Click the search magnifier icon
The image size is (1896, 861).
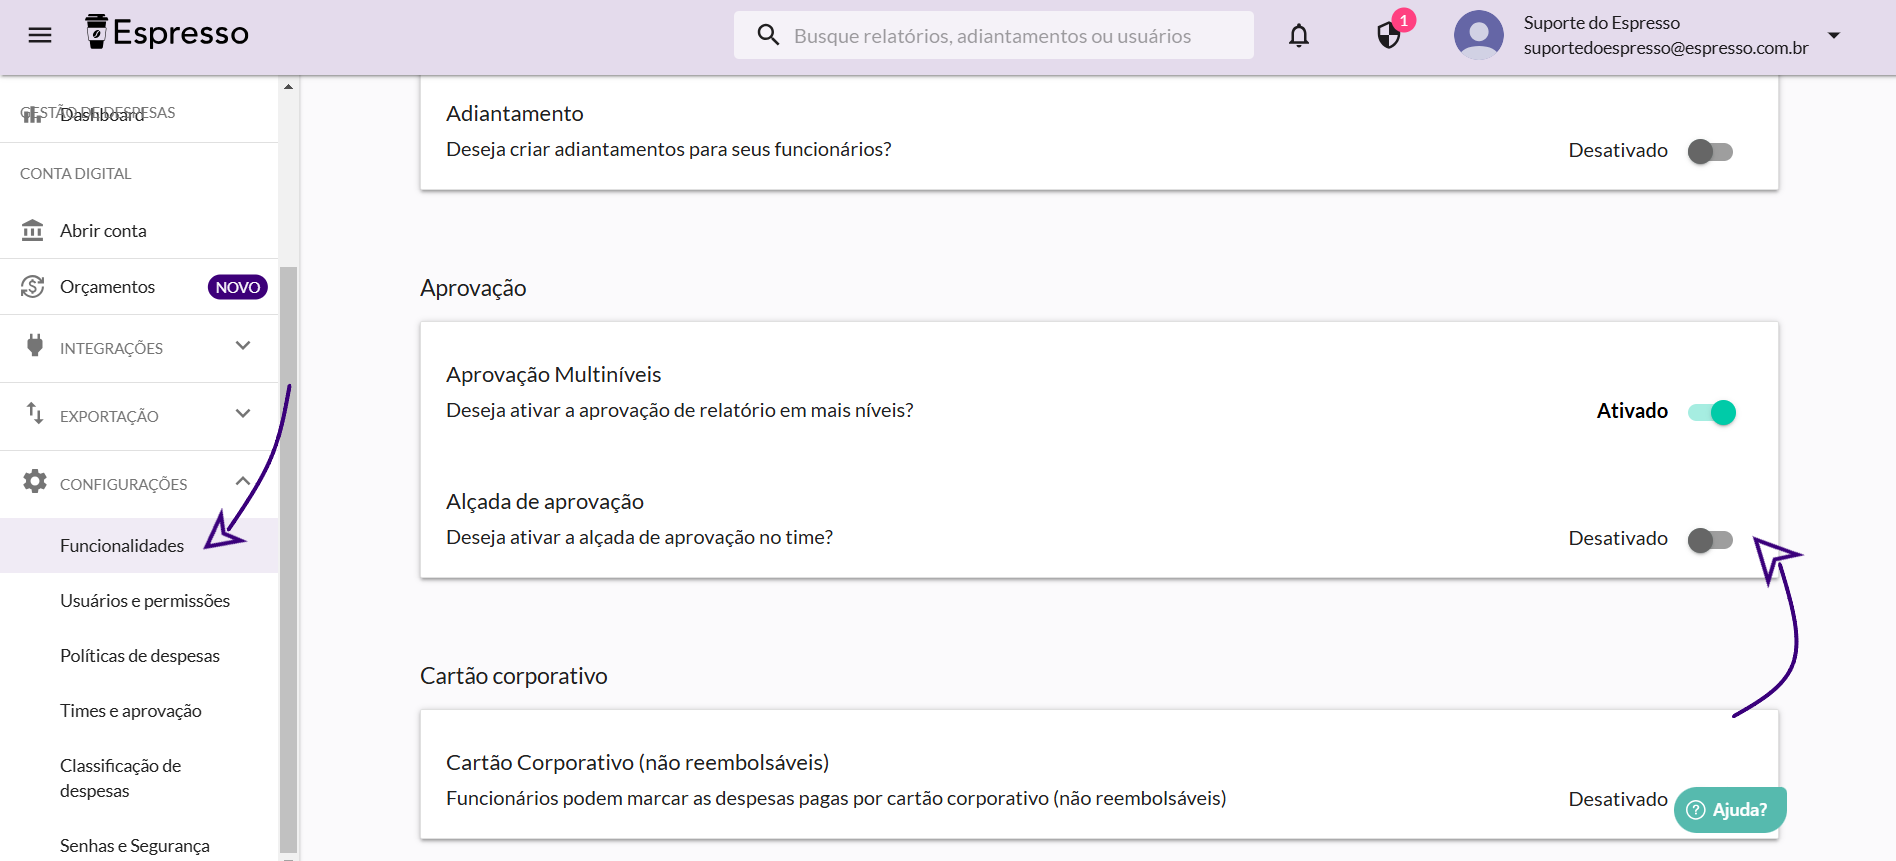(x=768, y=35)
